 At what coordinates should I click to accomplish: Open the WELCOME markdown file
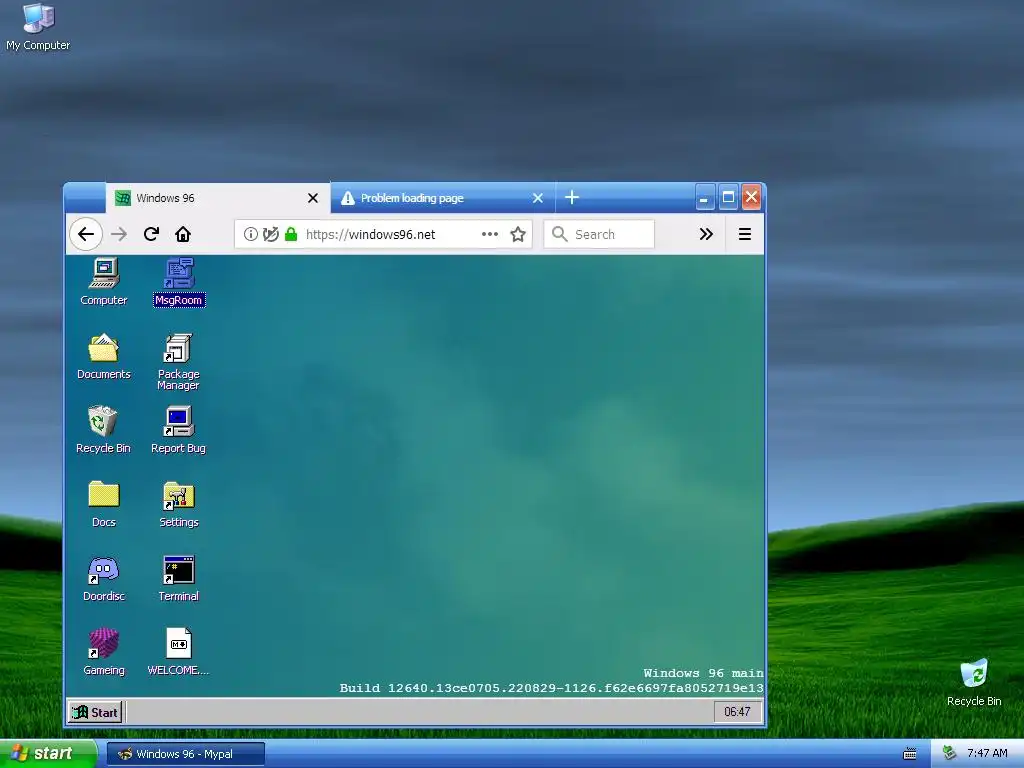coord(178,652)
